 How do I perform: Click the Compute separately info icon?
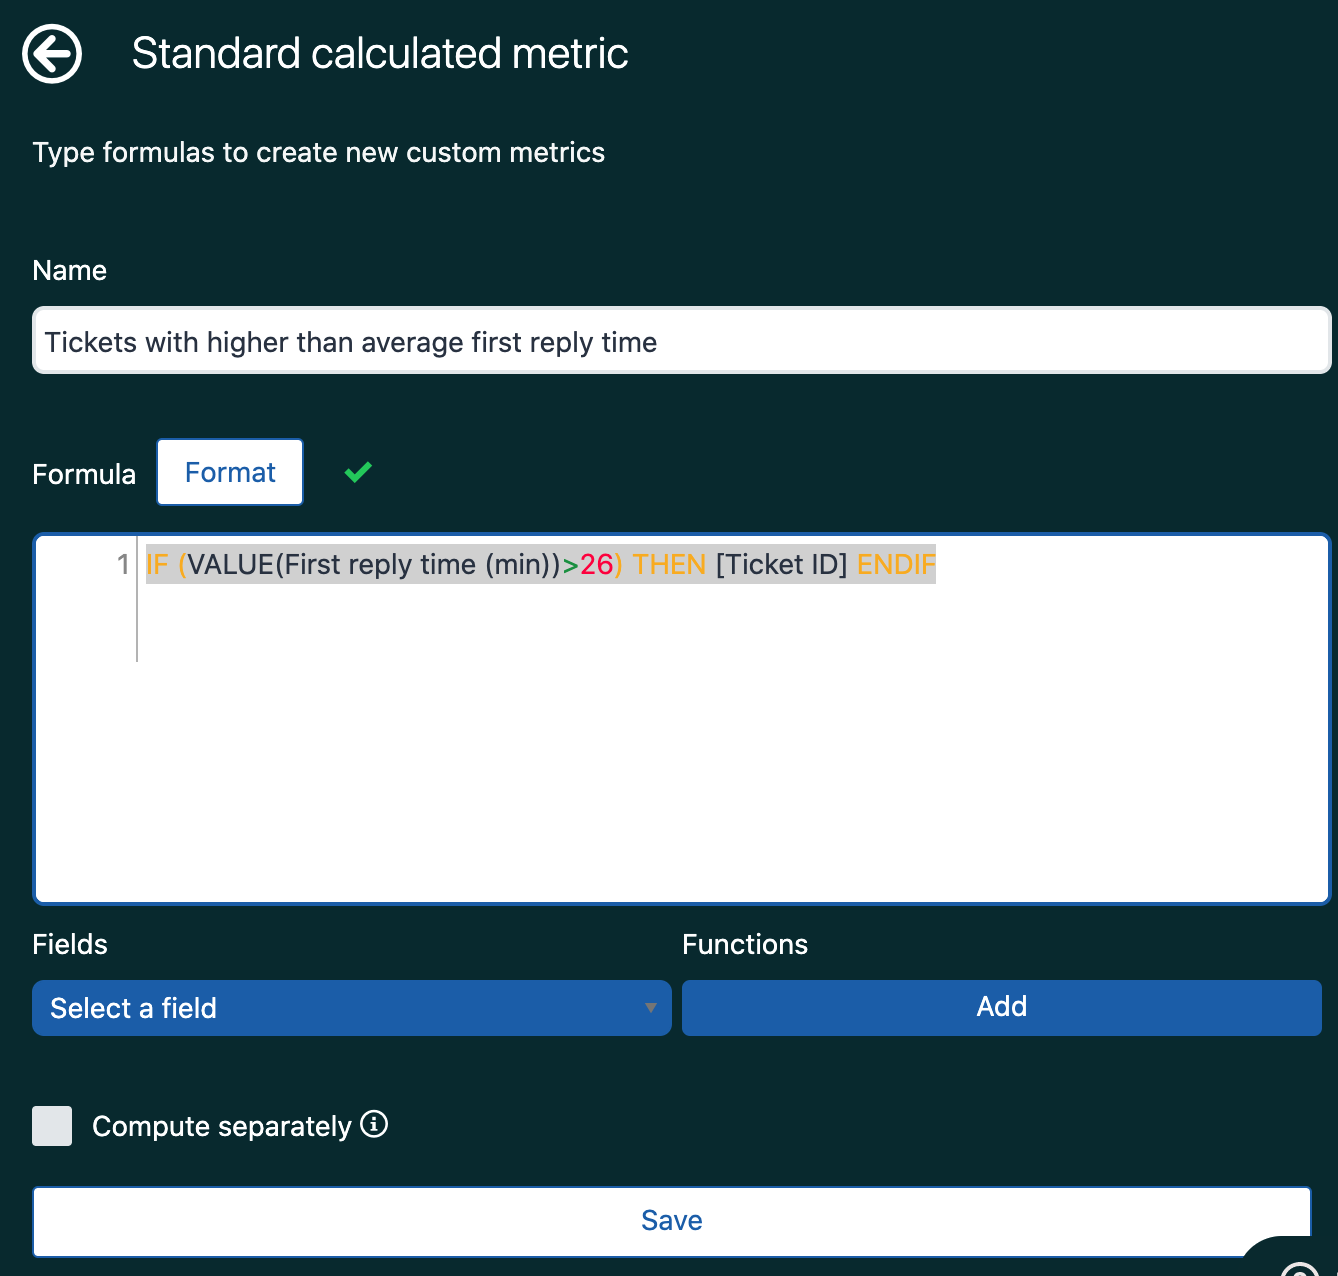coord(374,1124)
